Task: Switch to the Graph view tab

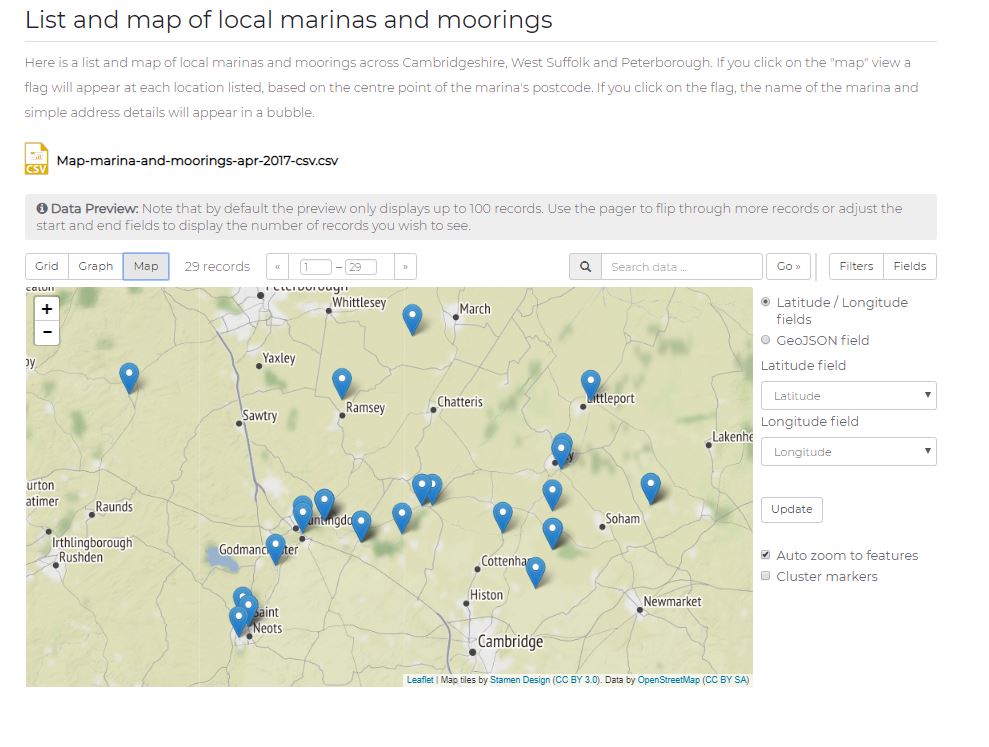Action: tap(95, 266)
